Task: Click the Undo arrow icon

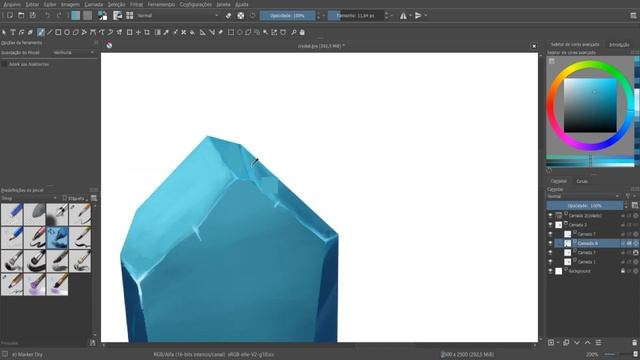Action: tap(47, 16)
